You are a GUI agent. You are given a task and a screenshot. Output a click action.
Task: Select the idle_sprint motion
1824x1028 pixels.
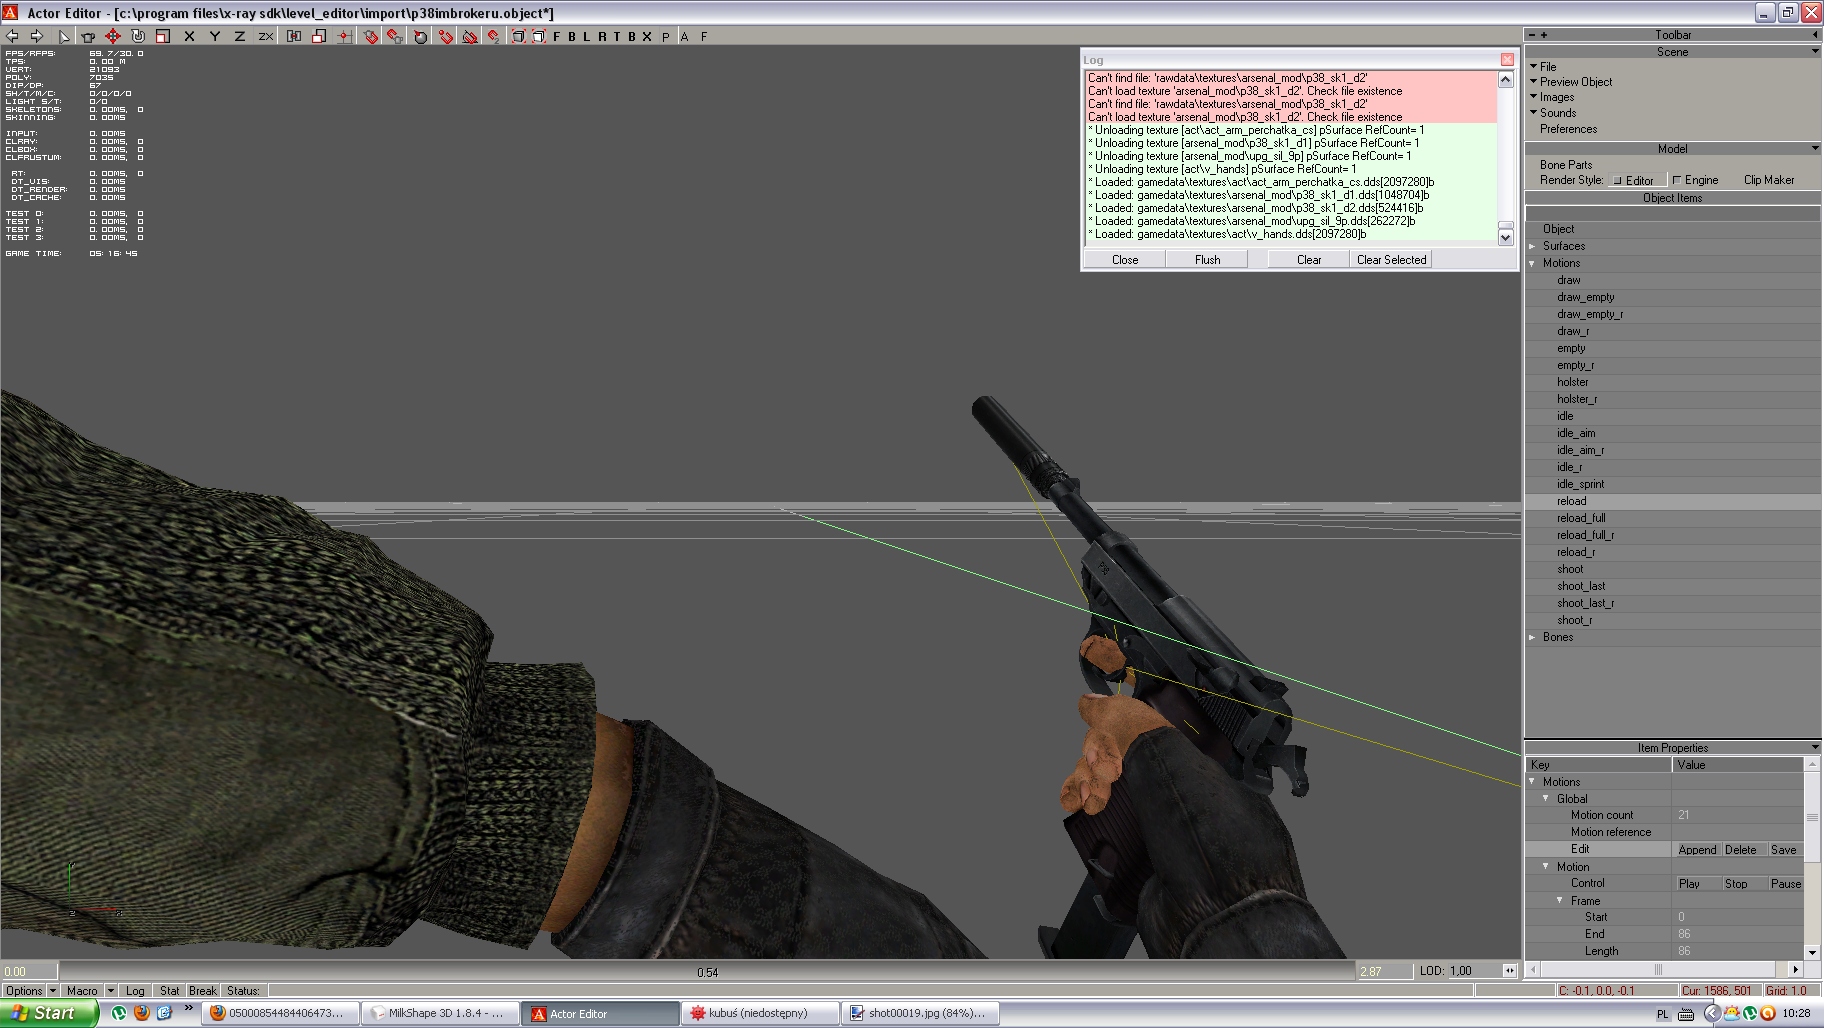(1580, 484)
